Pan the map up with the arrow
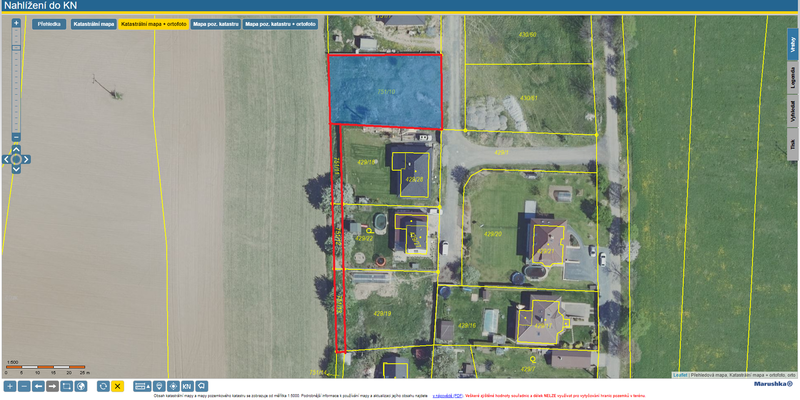Image resolution: width=800 pixels, height=400 pixels. pos(16,149)
